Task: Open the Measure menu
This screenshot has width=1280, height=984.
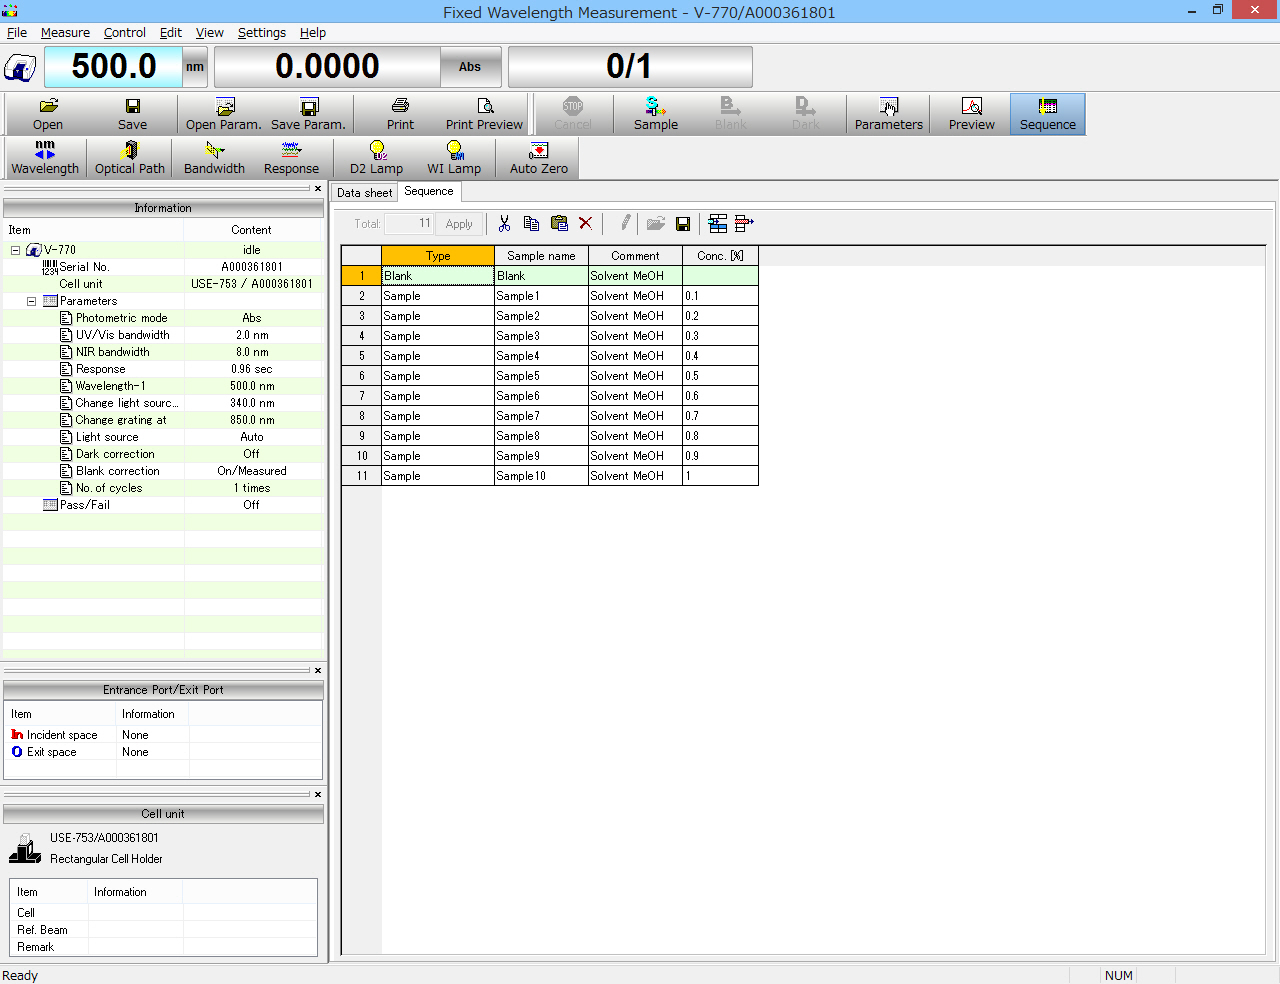Action: [x=65, y=33]
